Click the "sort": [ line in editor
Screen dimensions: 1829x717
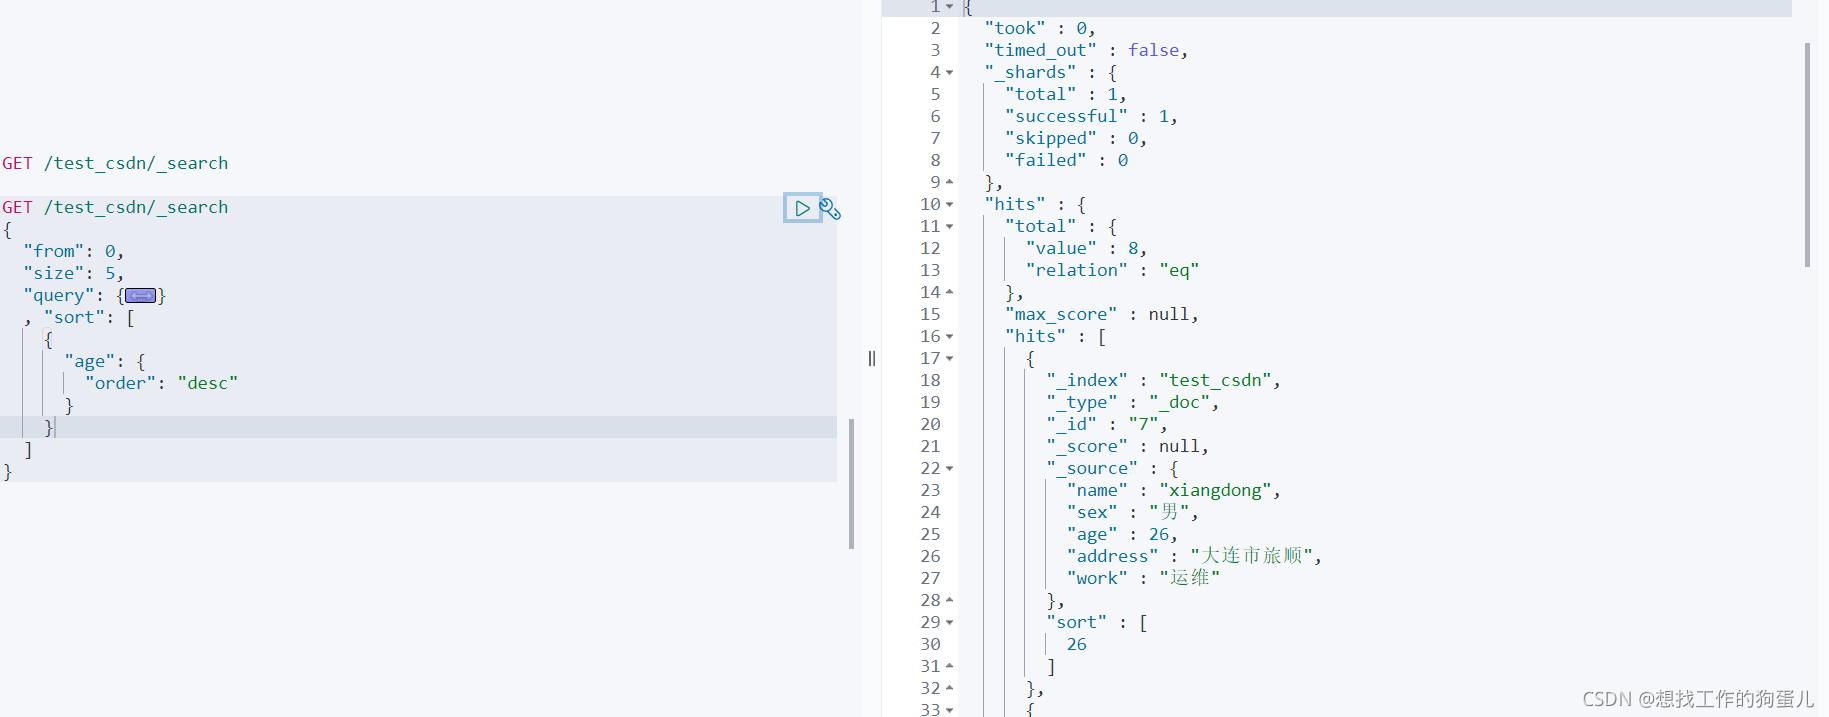coord(88,317)
